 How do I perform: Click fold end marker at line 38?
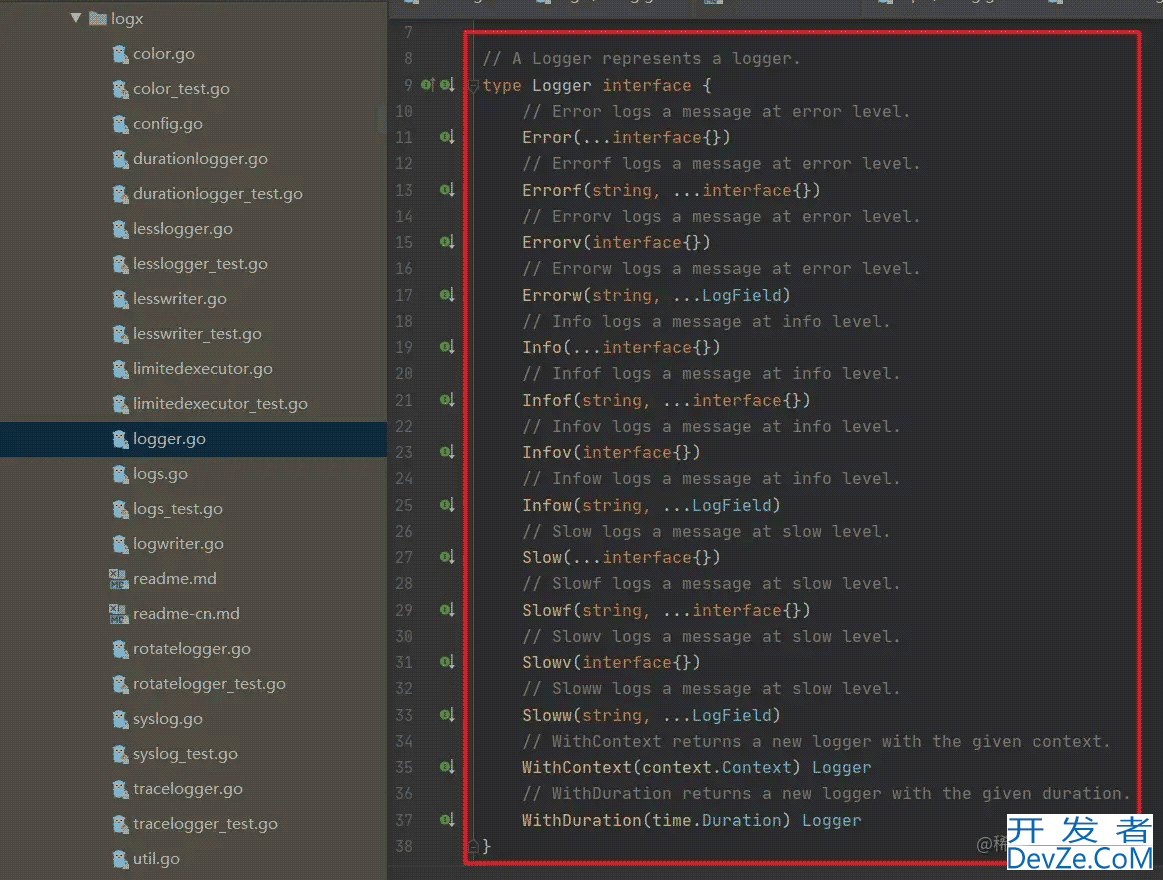pyautogui.click(x=473, y=845)
